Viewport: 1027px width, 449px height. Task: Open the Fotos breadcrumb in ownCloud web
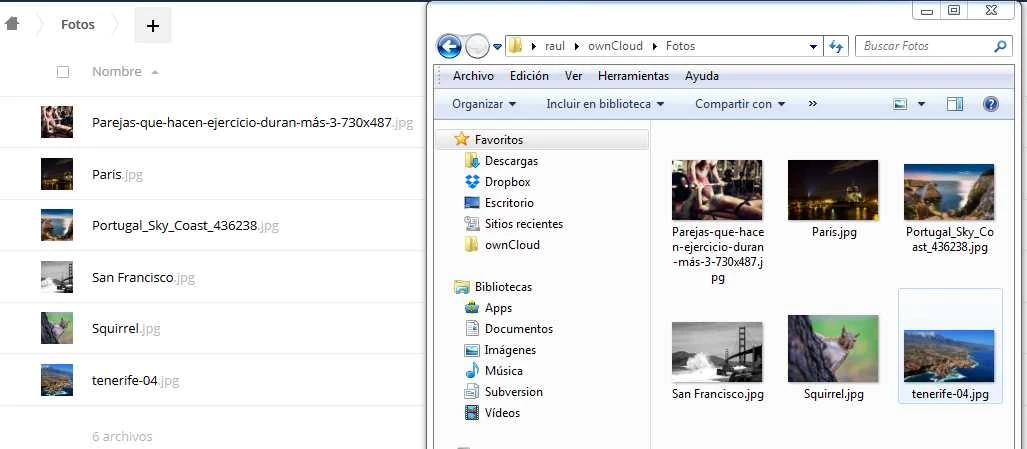click(78, 25)
